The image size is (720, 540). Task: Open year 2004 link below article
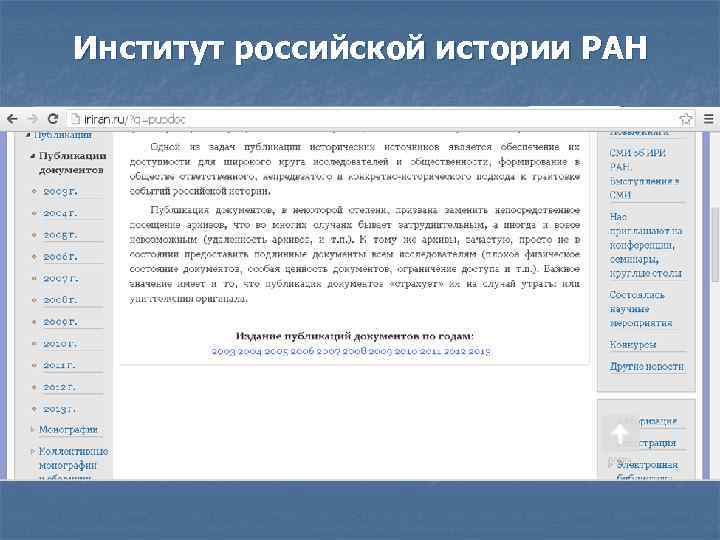(250, 351)
